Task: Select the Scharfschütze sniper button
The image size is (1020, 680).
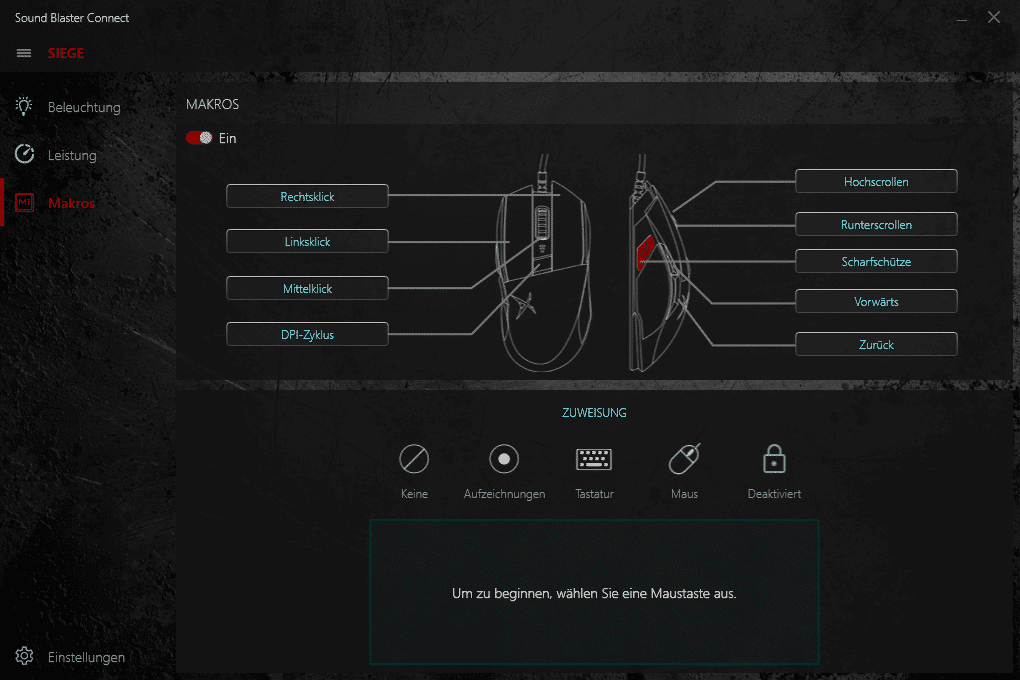Action: (x=876, y=261)
